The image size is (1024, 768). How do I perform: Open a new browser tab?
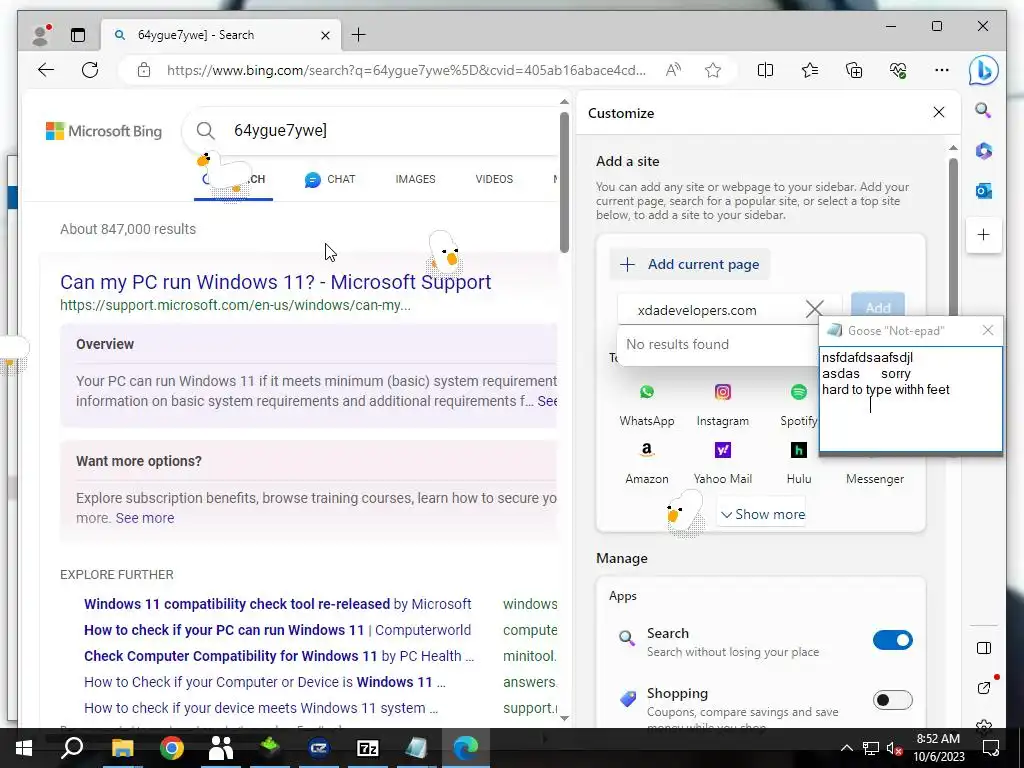[359, 35]
